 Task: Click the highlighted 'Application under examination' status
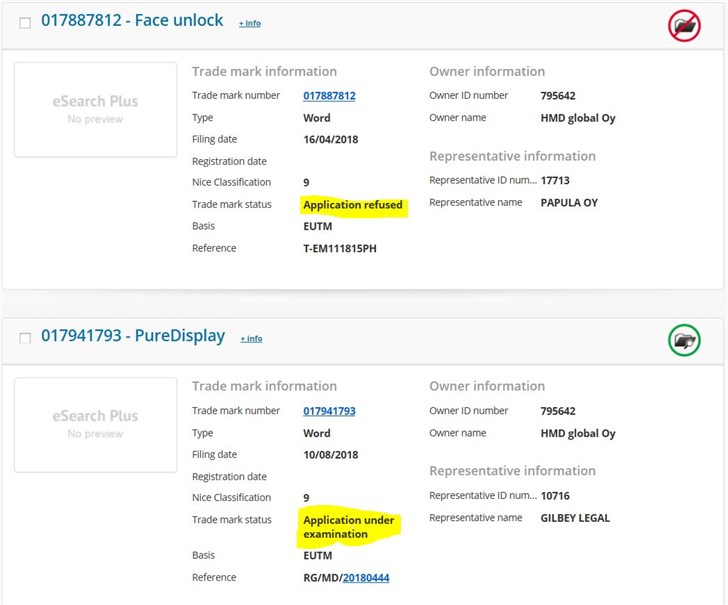point(349,527)
